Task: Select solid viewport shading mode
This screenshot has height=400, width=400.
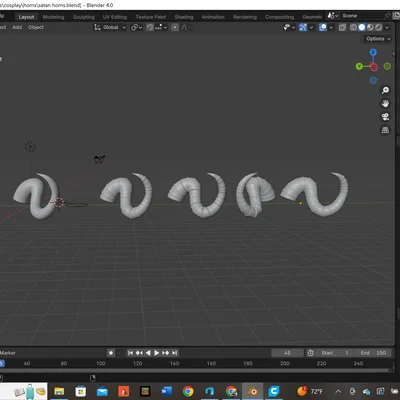Action: click(362, 27)
